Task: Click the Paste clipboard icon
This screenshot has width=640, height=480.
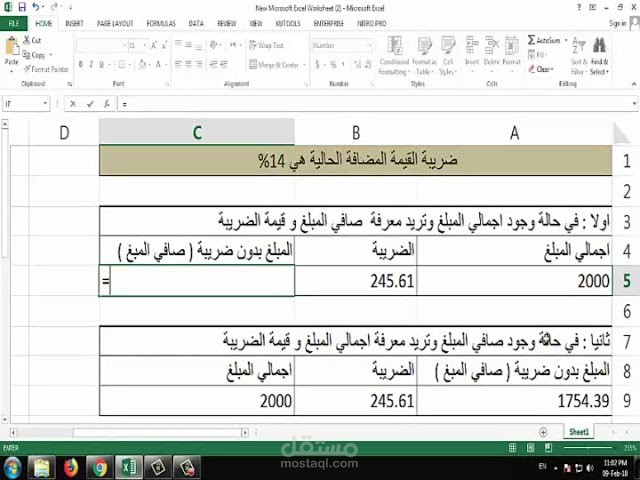Action: click(11, 46)
